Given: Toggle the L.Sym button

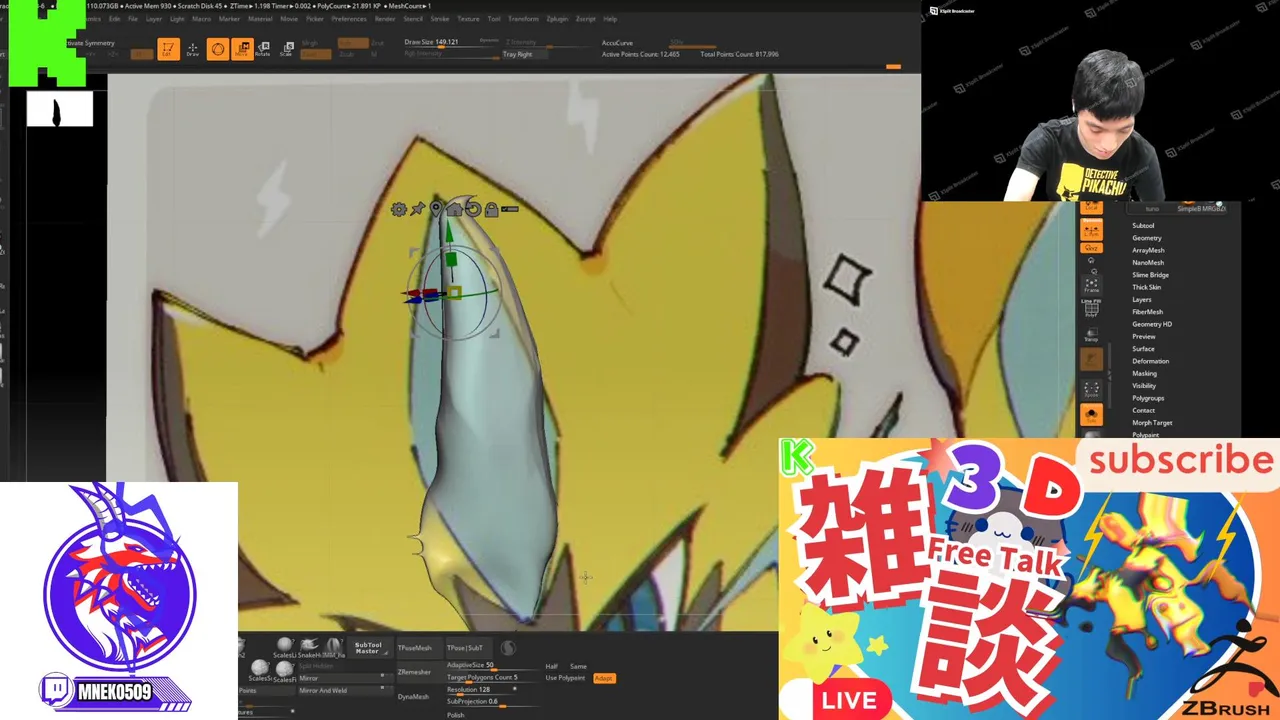Looking at the screenshot, I should coord(1091,229).
